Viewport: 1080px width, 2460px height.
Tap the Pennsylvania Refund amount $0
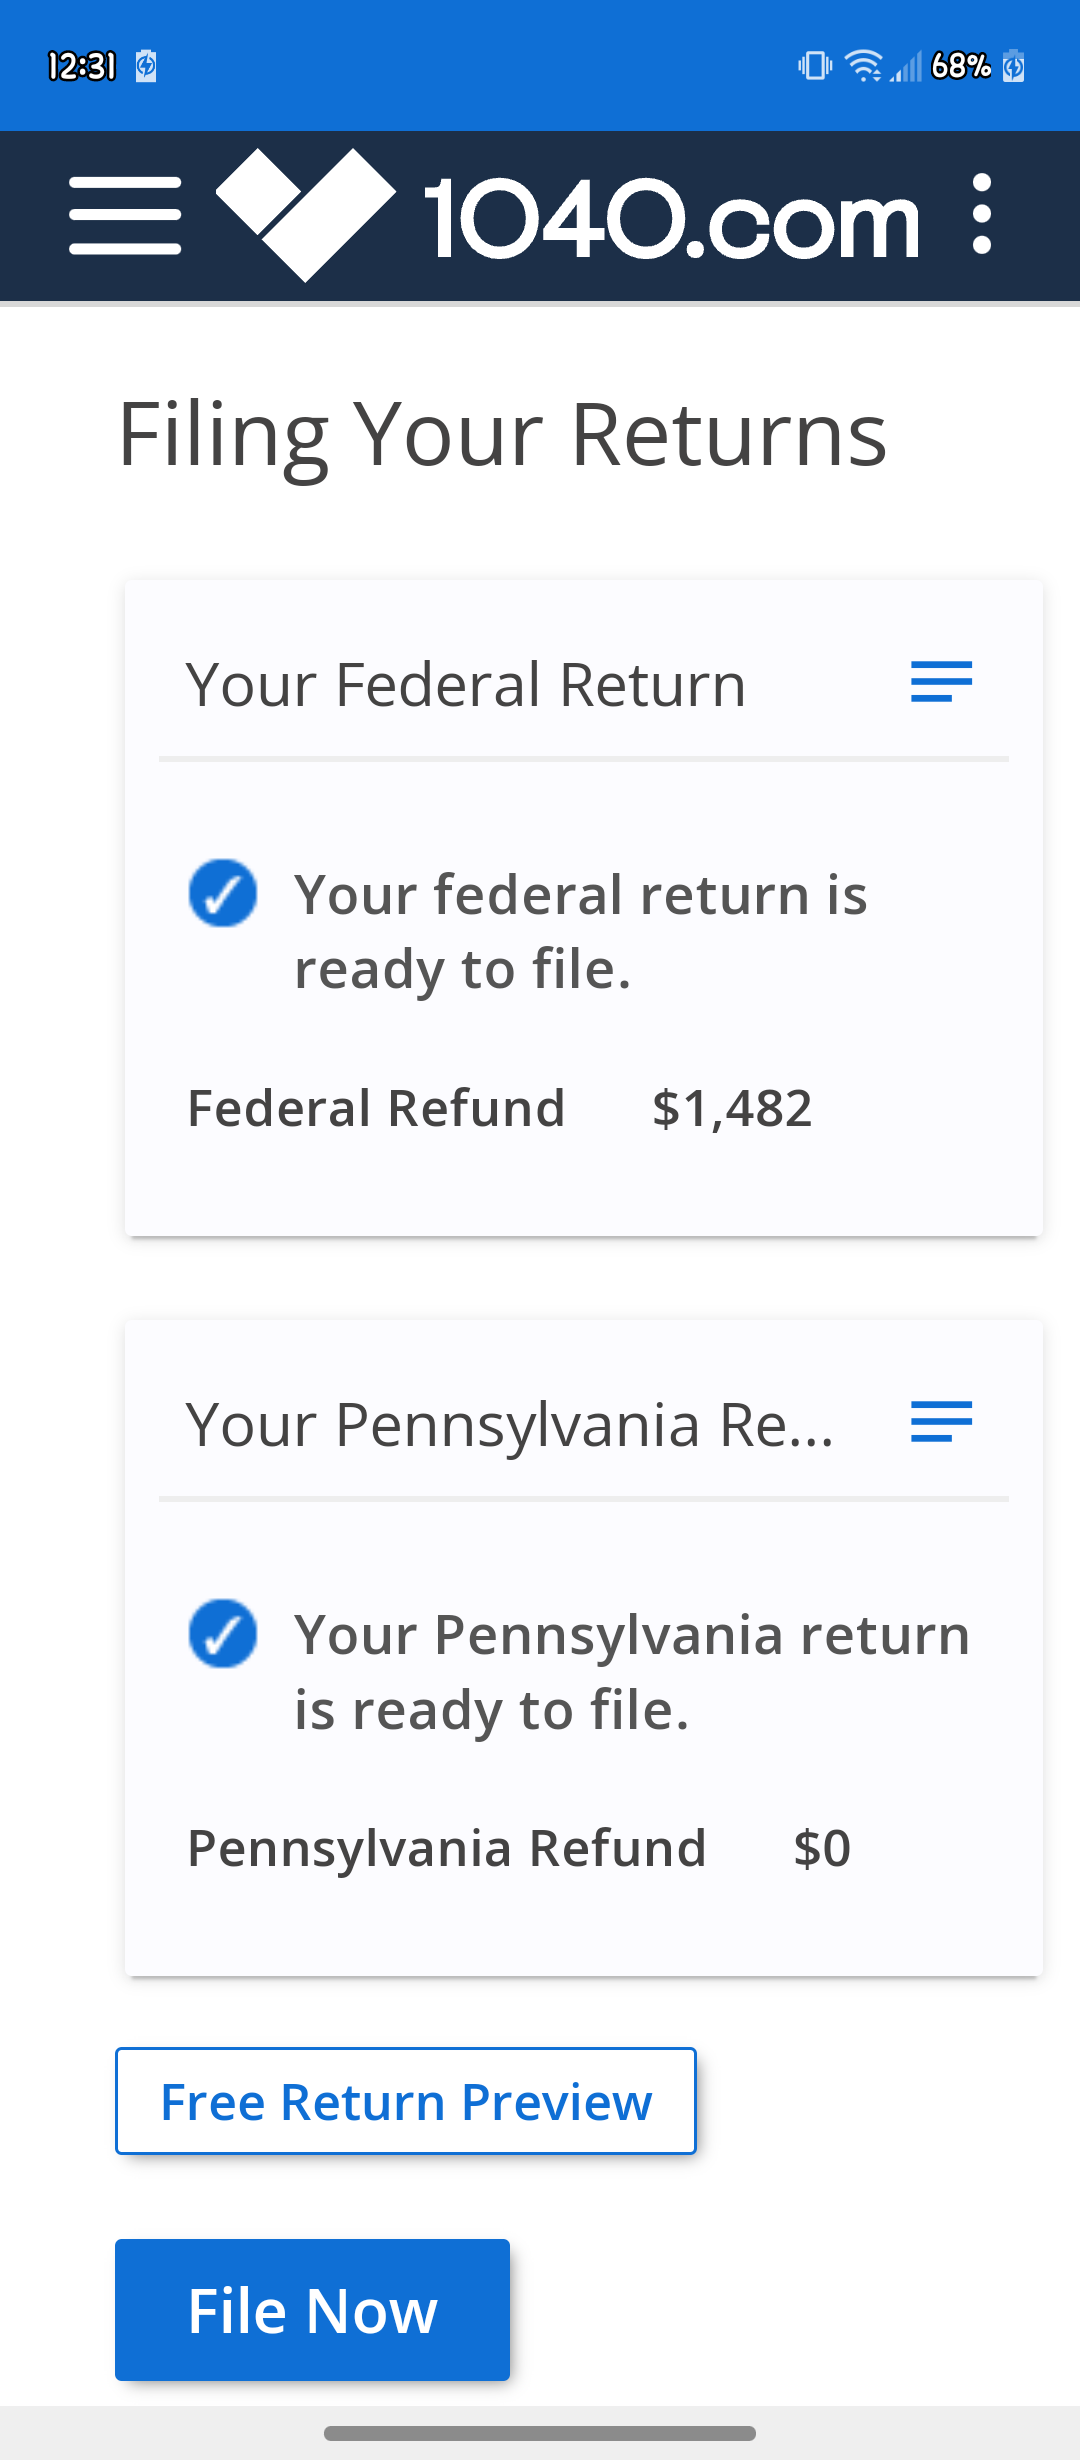pos(822,1849)
